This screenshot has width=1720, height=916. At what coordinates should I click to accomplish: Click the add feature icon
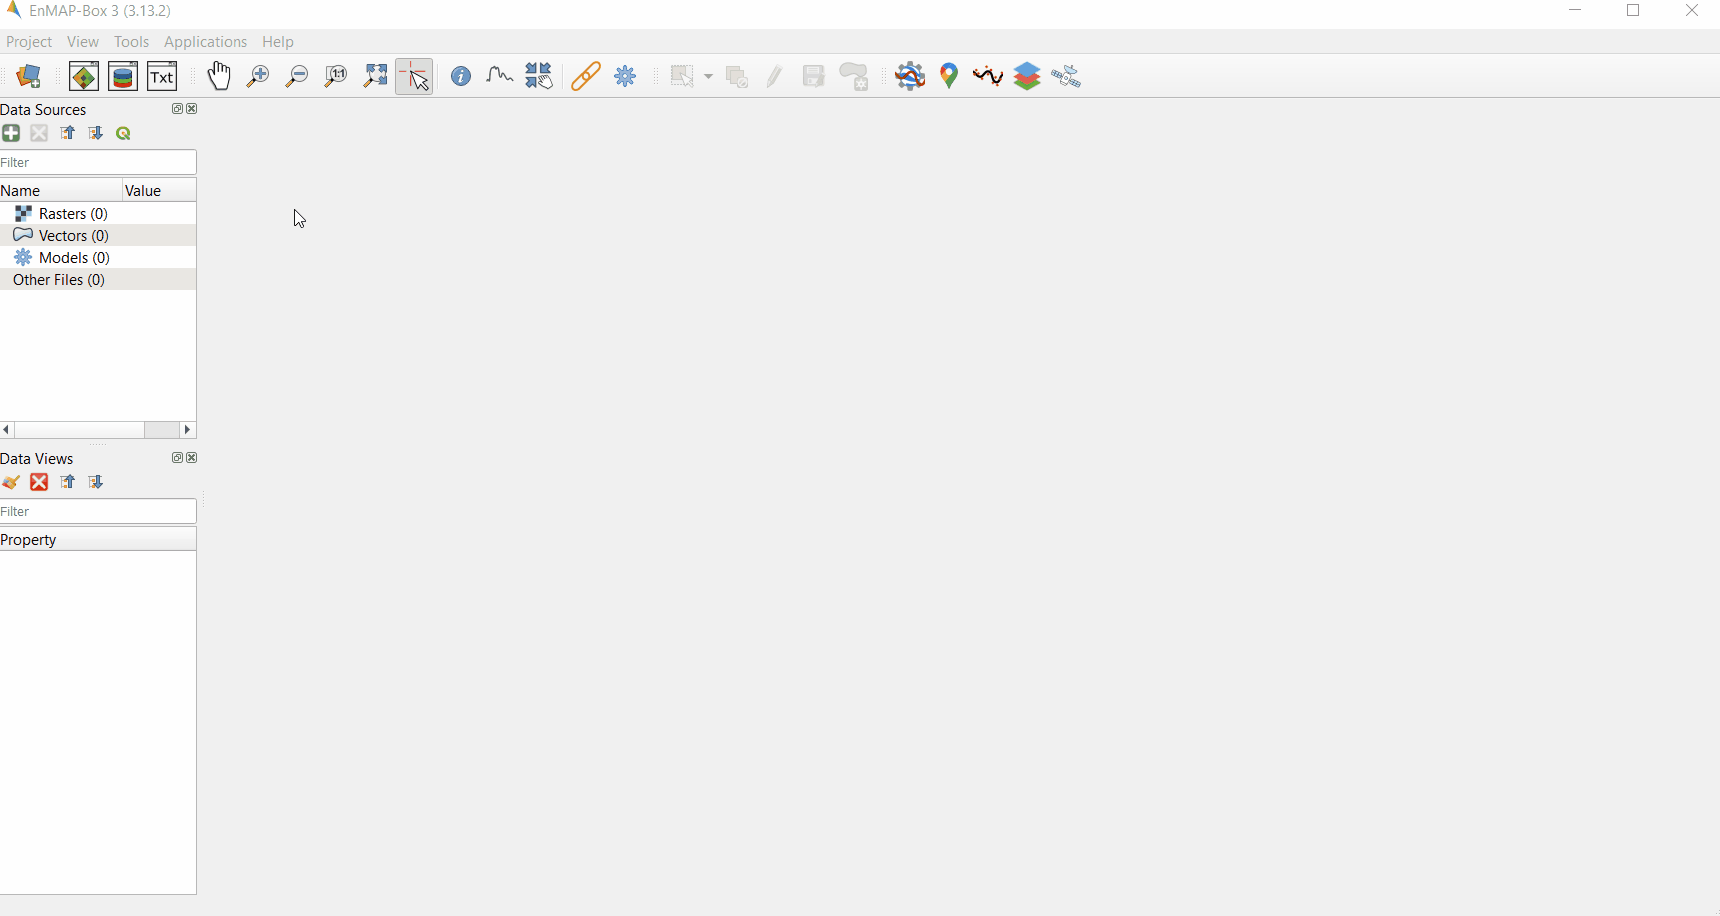click(x=855, y=77)
